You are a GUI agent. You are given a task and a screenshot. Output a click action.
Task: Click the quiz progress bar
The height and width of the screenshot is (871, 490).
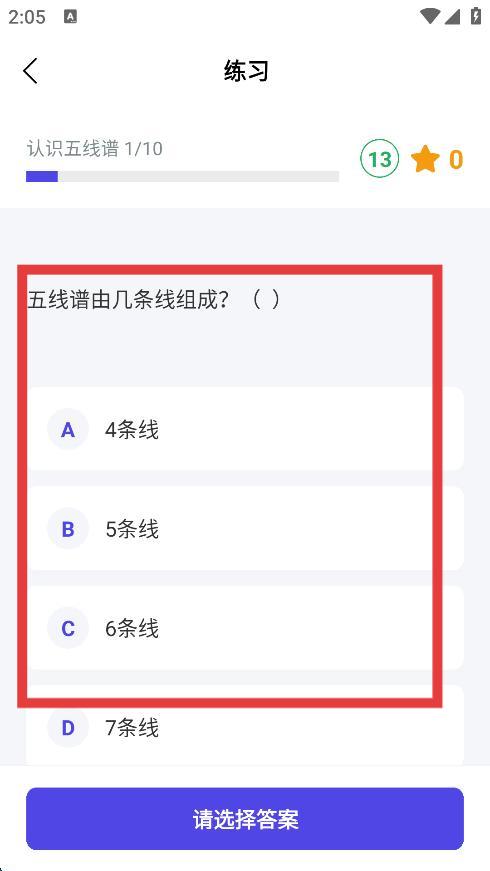point(182,177)
